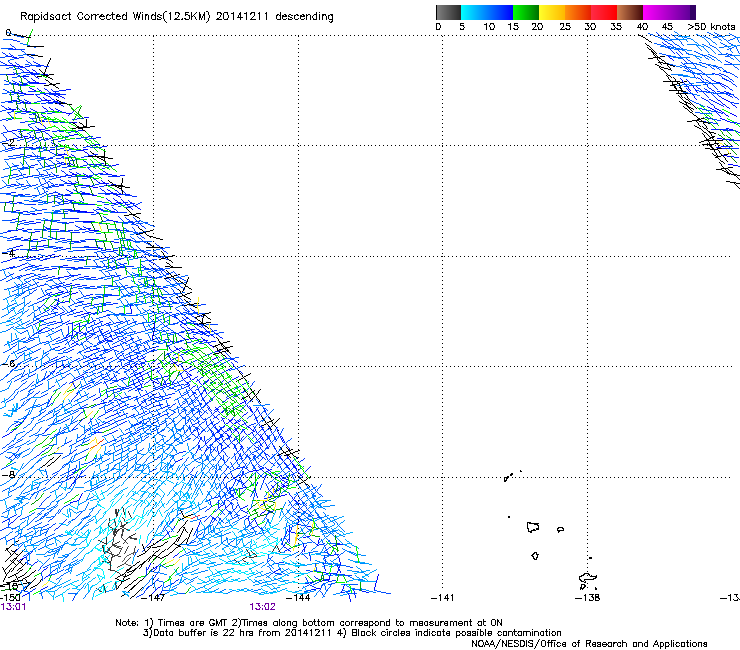This screenshot has width=740, height=650.
Task: Click the note 'Black circles indicate possible contamination'
Action: [456, 633]
